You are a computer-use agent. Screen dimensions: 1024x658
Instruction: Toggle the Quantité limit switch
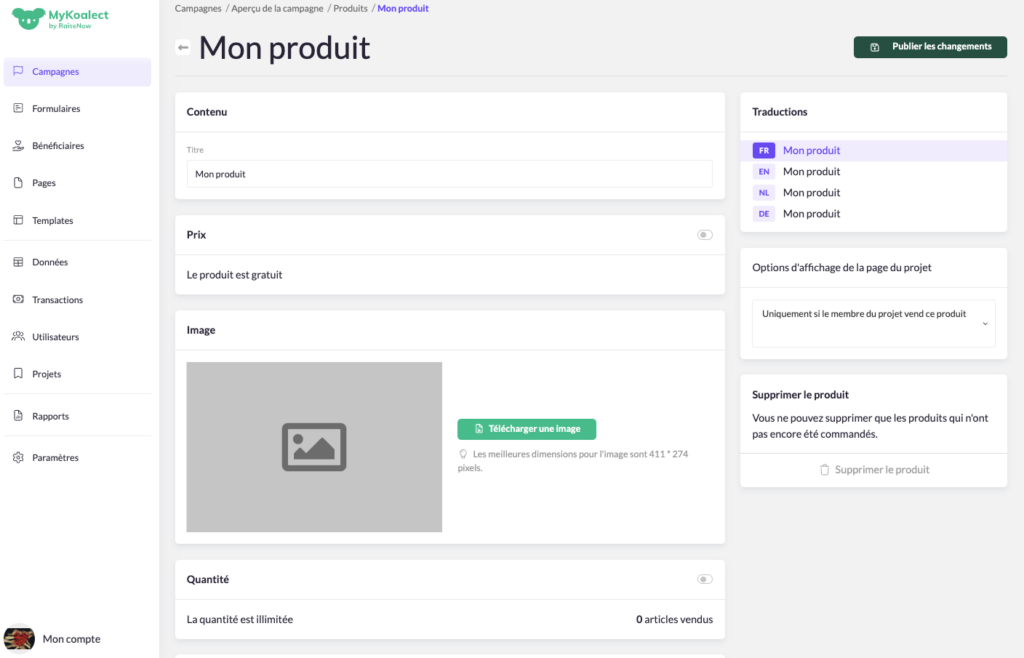click(705, 579)
